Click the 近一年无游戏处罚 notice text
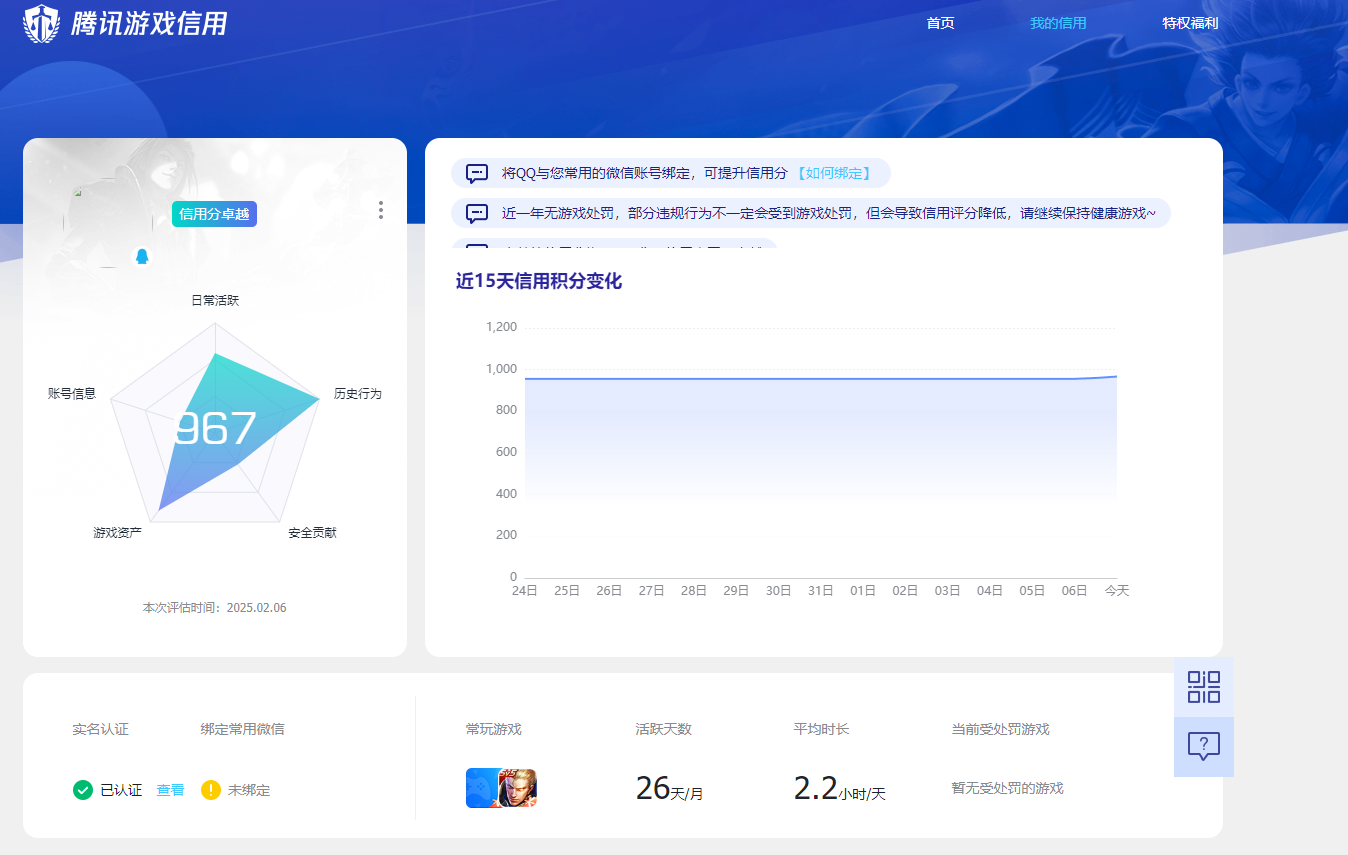The width and height of the screenshot is (1348, 855). click(x=828, y=213)
